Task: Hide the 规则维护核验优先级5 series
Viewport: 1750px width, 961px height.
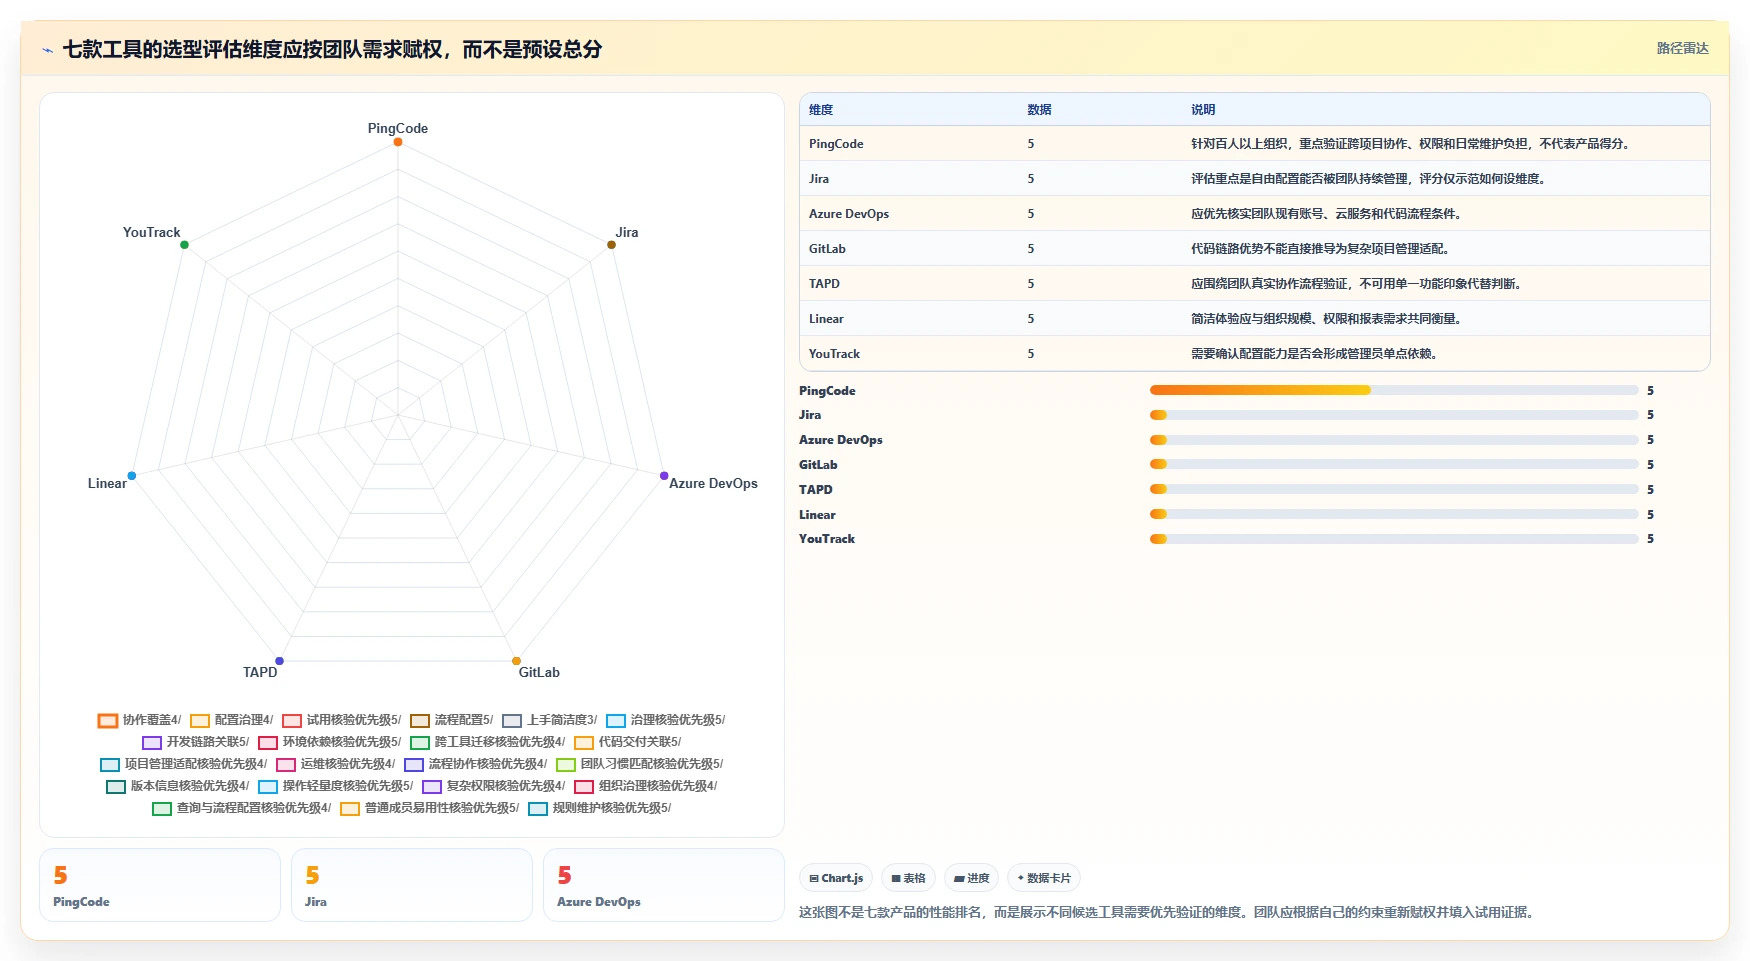Action: pyautogui.click(x=600, y=808)
